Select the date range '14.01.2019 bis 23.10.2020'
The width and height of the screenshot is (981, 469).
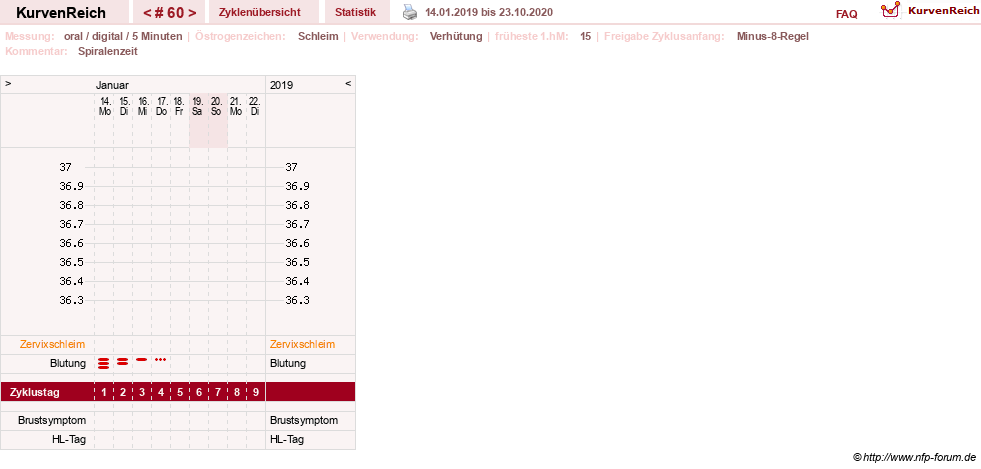[x=489, y=13]
